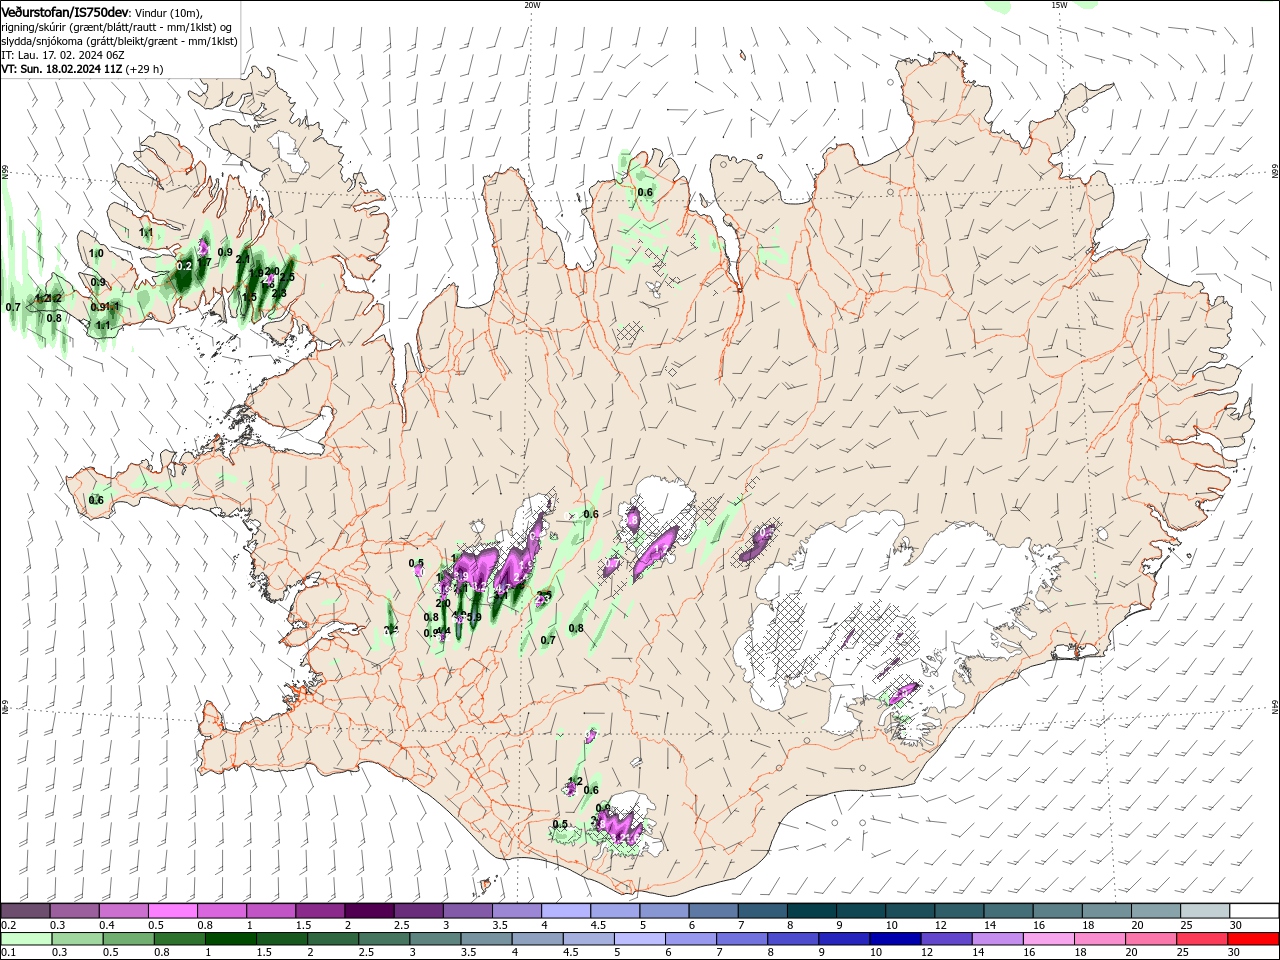This screenshot has height=960, width=1280.
Task: Click the VT: Sun. 18.02.2024 11Z (+29 h) line
Action: pos(82,69)
